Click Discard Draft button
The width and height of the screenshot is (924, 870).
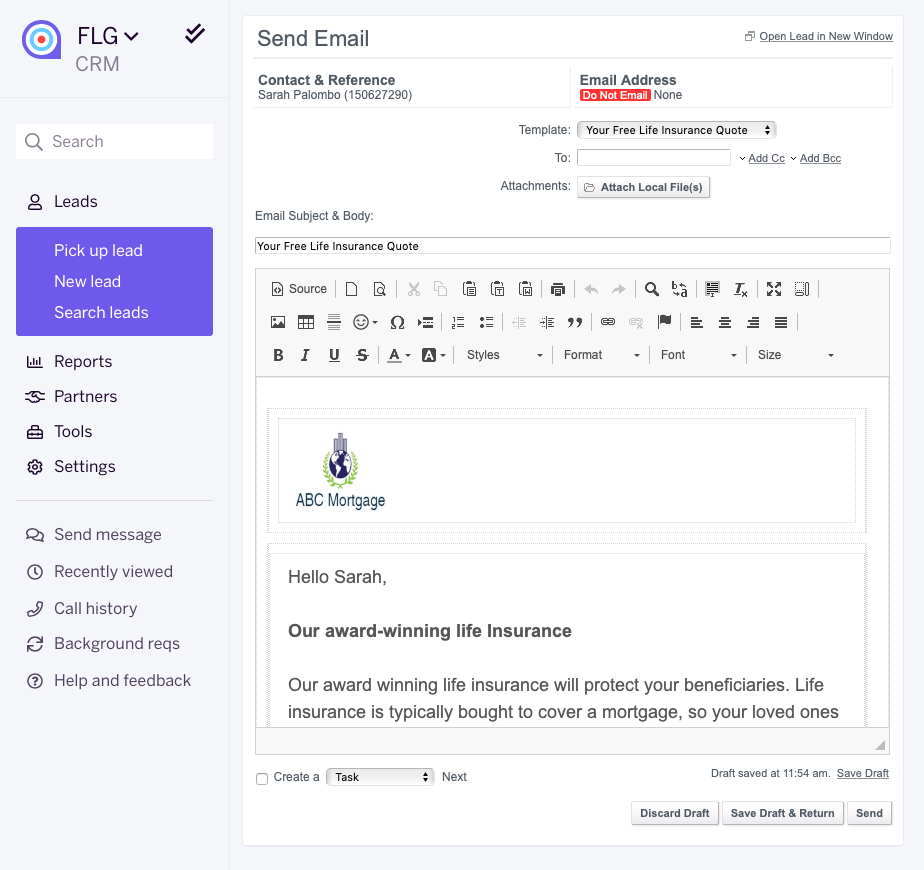[x=675, y=813]
